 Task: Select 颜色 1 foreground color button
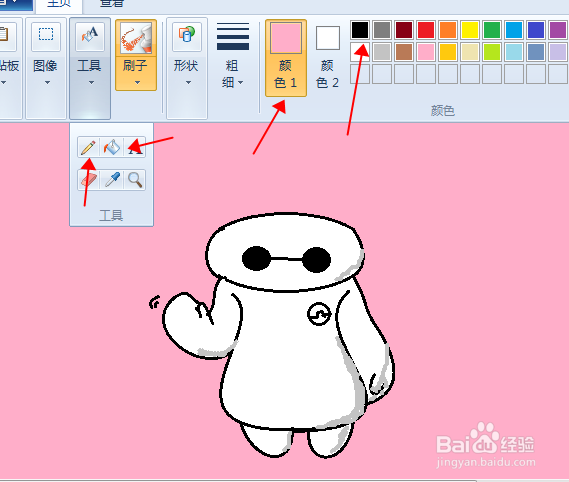pos(286,58)
